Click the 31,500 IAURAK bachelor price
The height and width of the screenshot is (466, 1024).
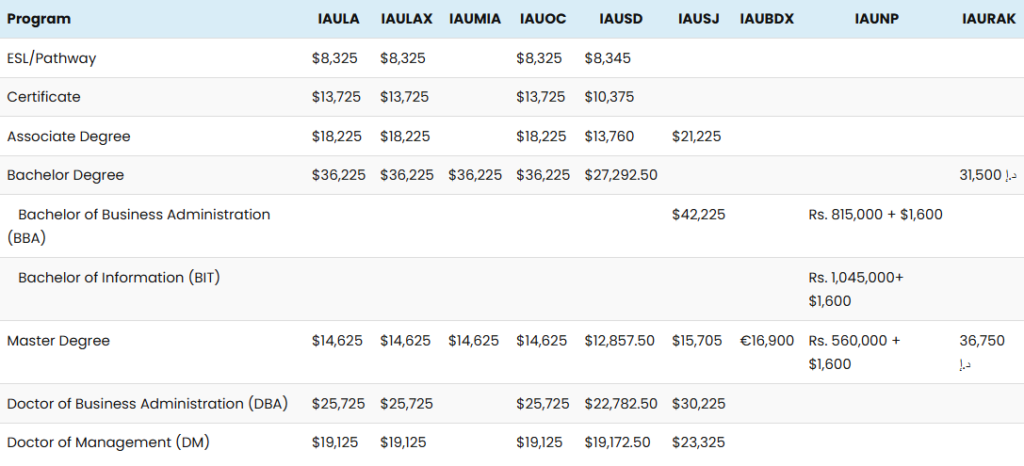988,175
